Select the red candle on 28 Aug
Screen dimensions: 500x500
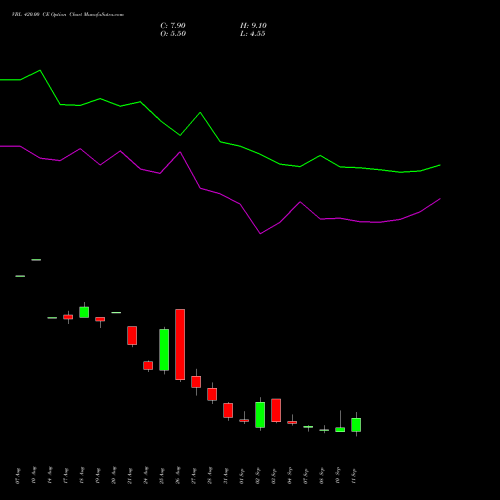click(212, 394)
